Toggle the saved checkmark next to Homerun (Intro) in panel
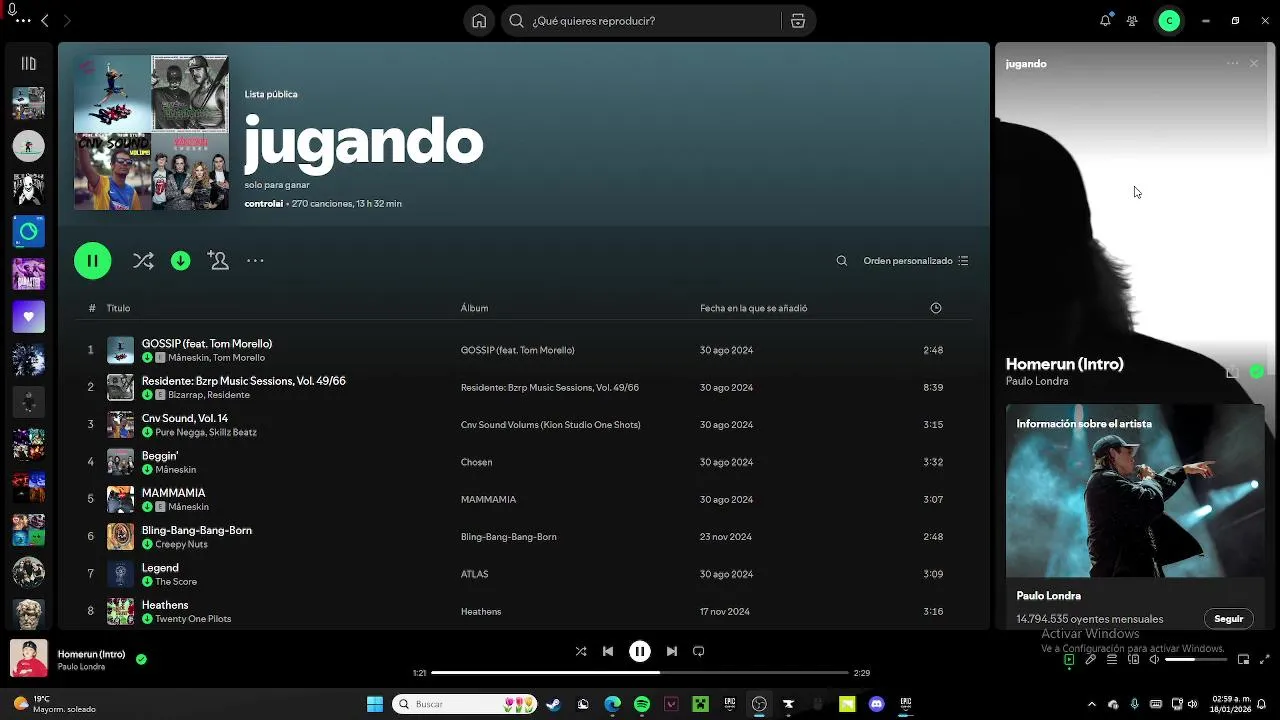 pos(1257,372)
